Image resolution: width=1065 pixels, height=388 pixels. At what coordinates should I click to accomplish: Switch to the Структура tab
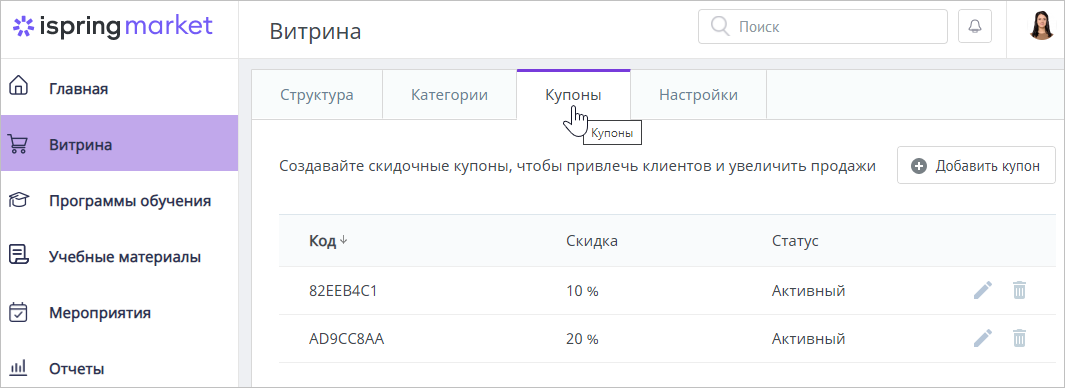pyautogui.click(x=317, y=95)
